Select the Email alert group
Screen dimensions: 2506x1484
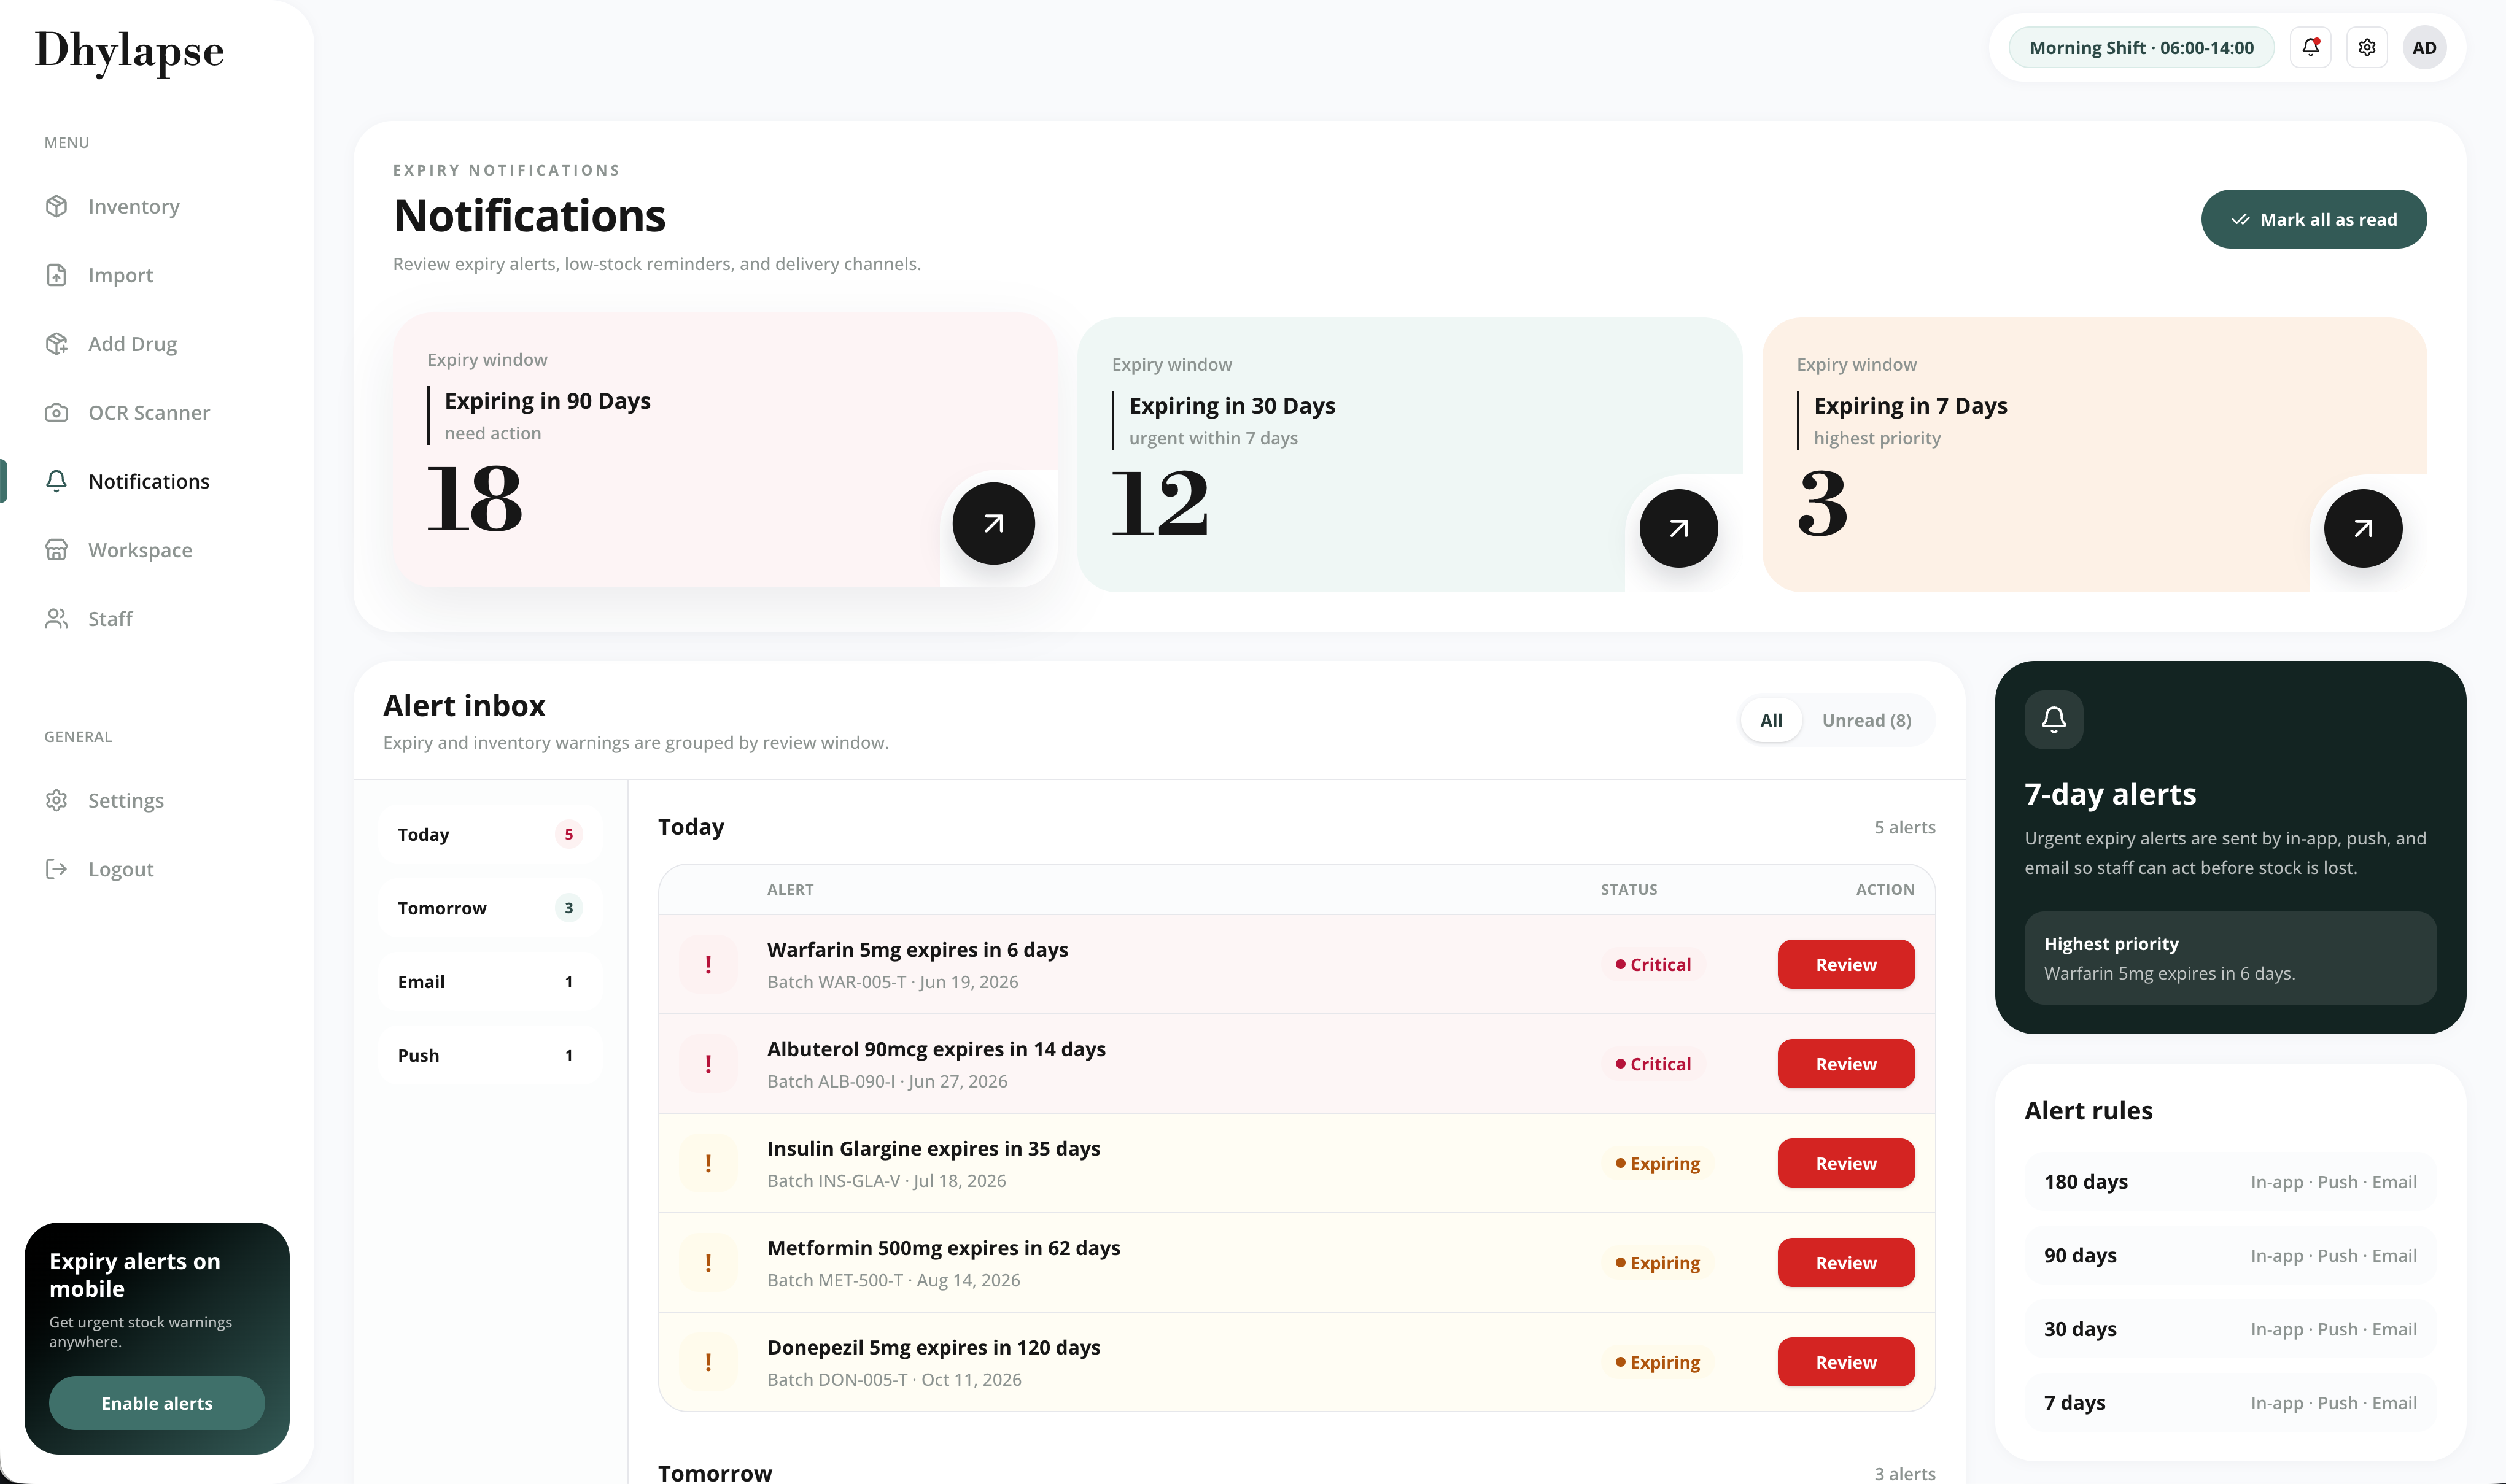(490, 982)
